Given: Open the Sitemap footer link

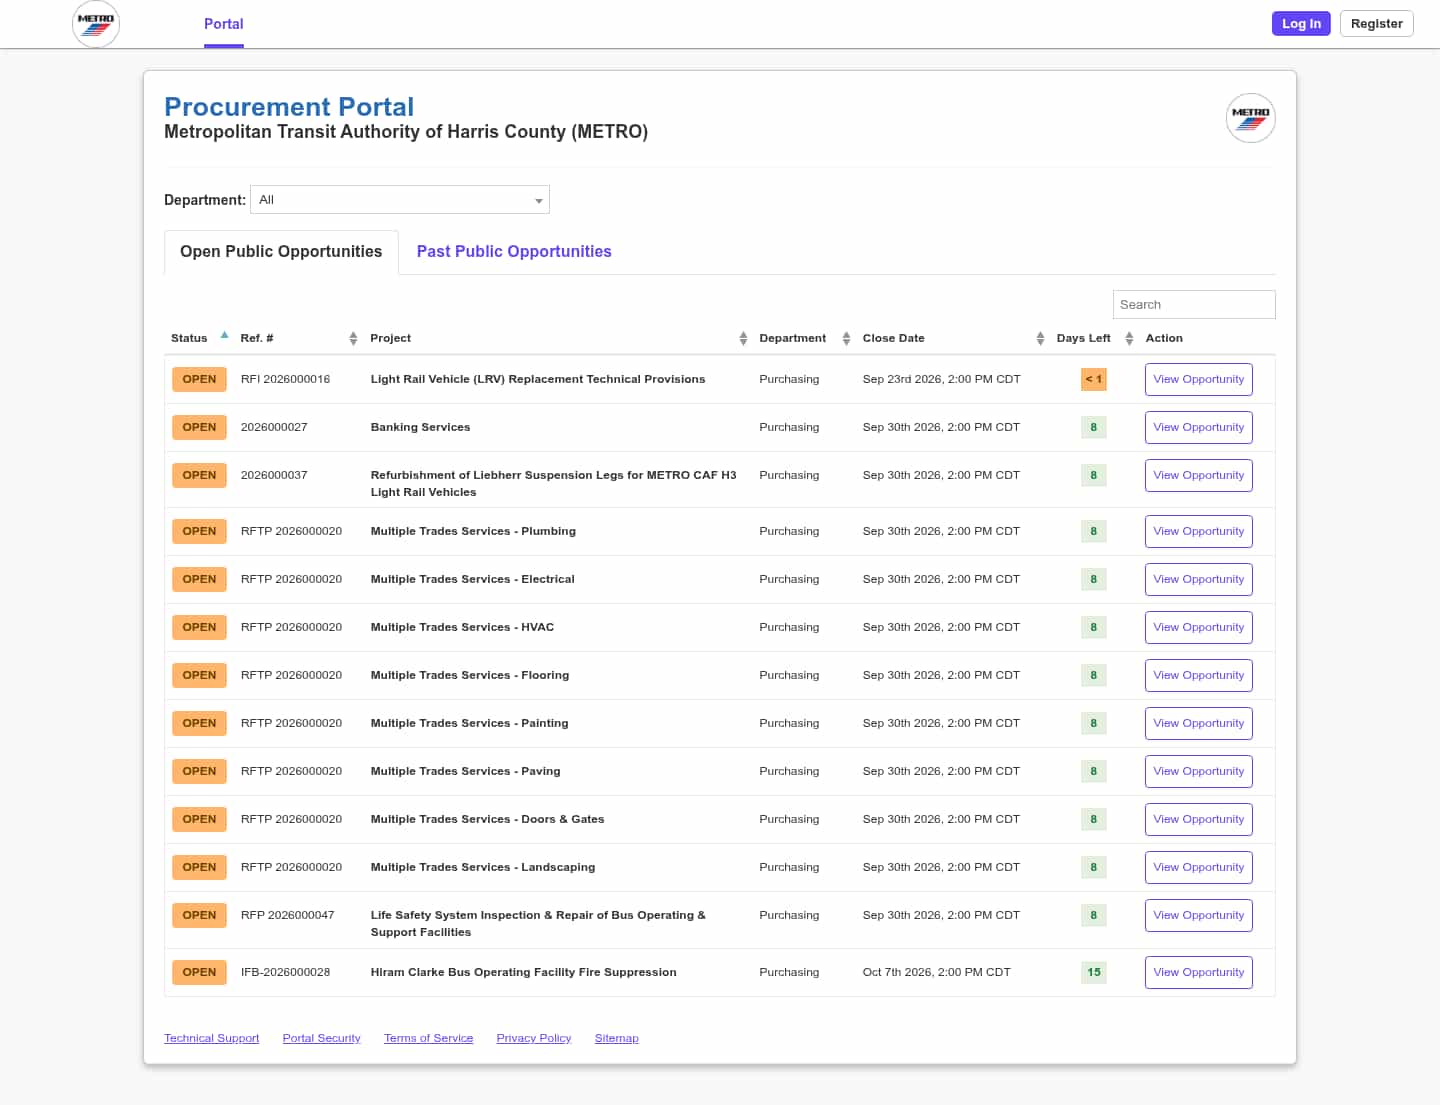Looking at the screenshot, I should coord(616,1038).
